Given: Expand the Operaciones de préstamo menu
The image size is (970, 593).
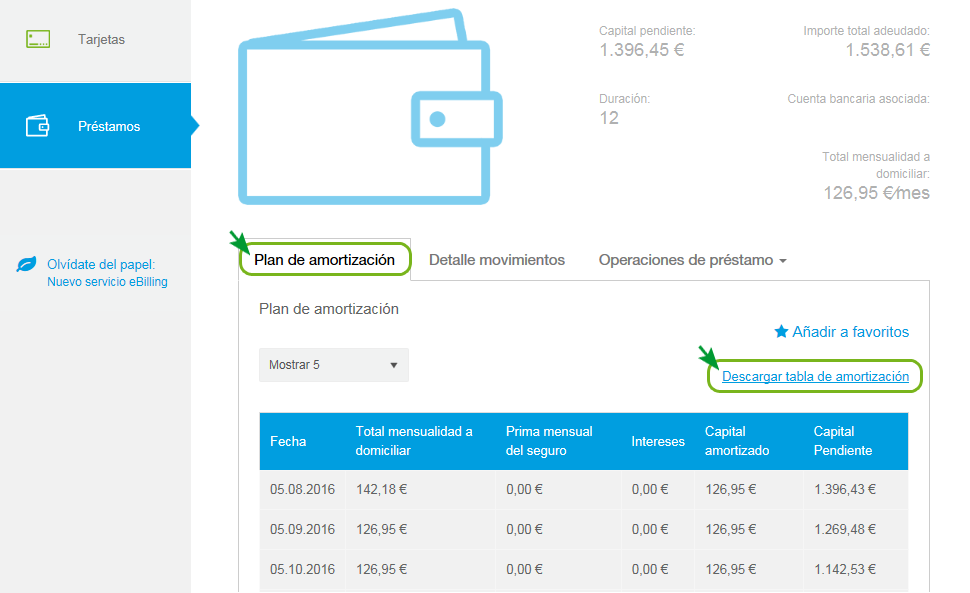Looking at the screenshot, I should [x=691, y=259].
